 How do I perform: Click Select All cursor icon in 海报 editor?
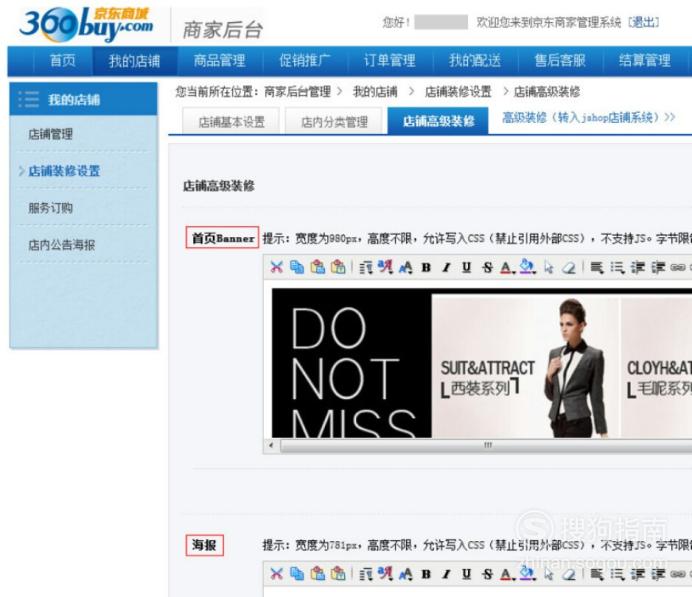tap(549, 574)
